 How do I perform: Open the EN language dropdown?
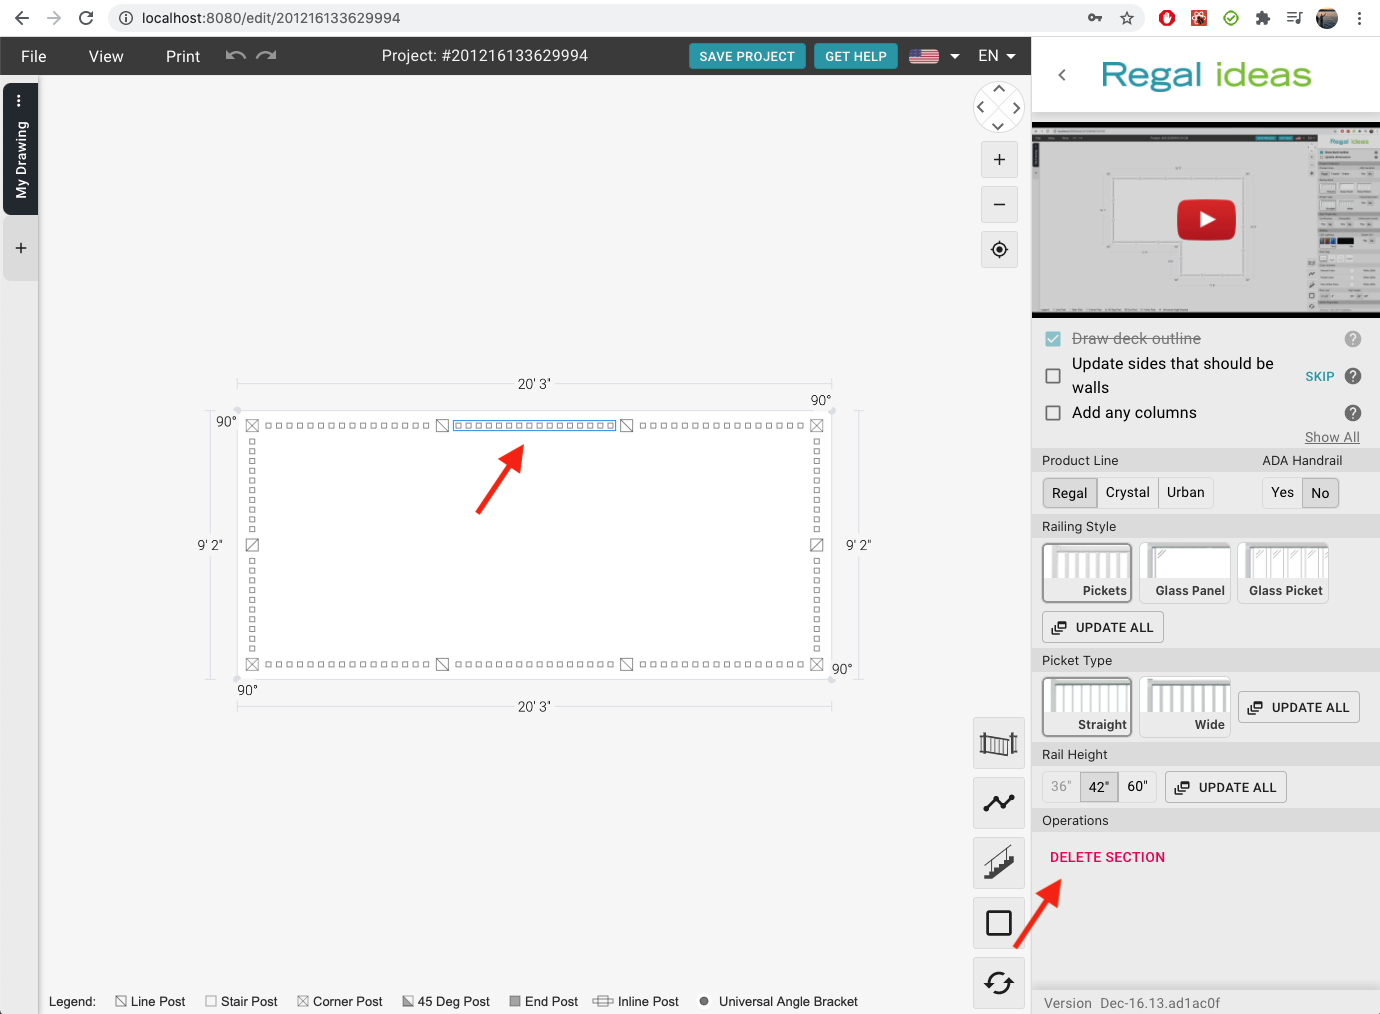point(996,56)
